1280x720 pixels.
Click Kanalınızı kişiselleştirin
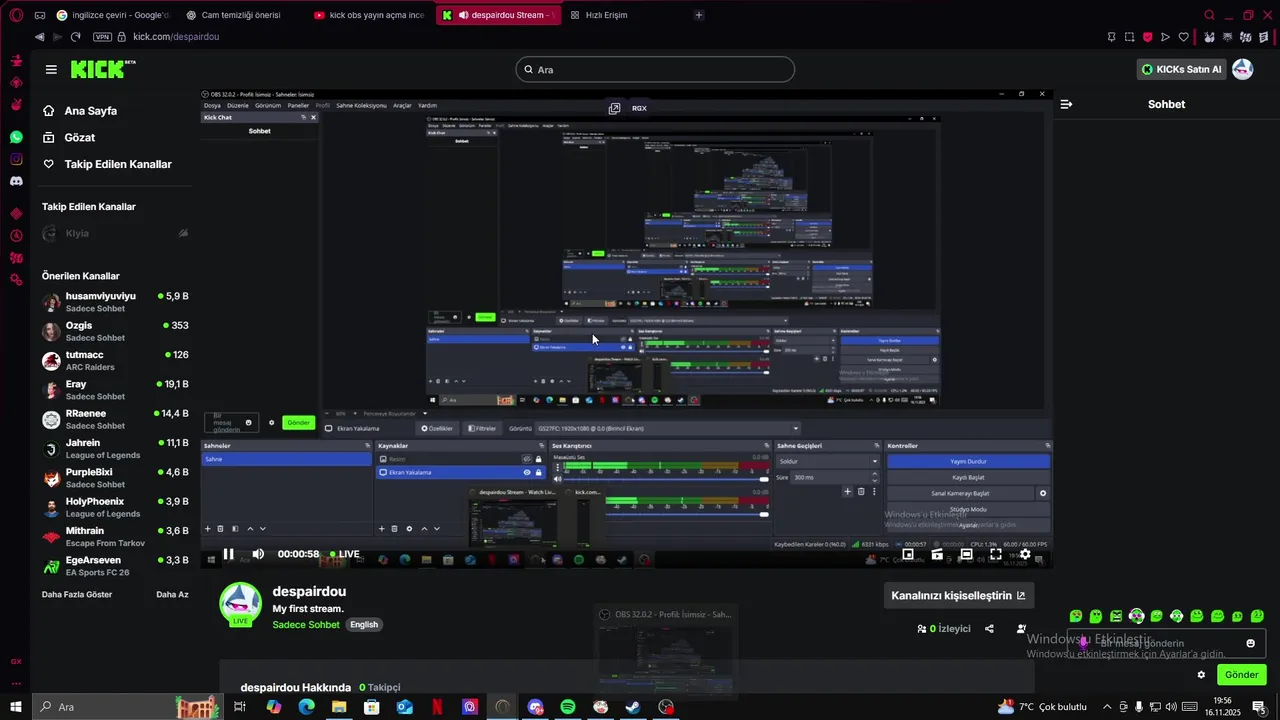pos(958,595)
